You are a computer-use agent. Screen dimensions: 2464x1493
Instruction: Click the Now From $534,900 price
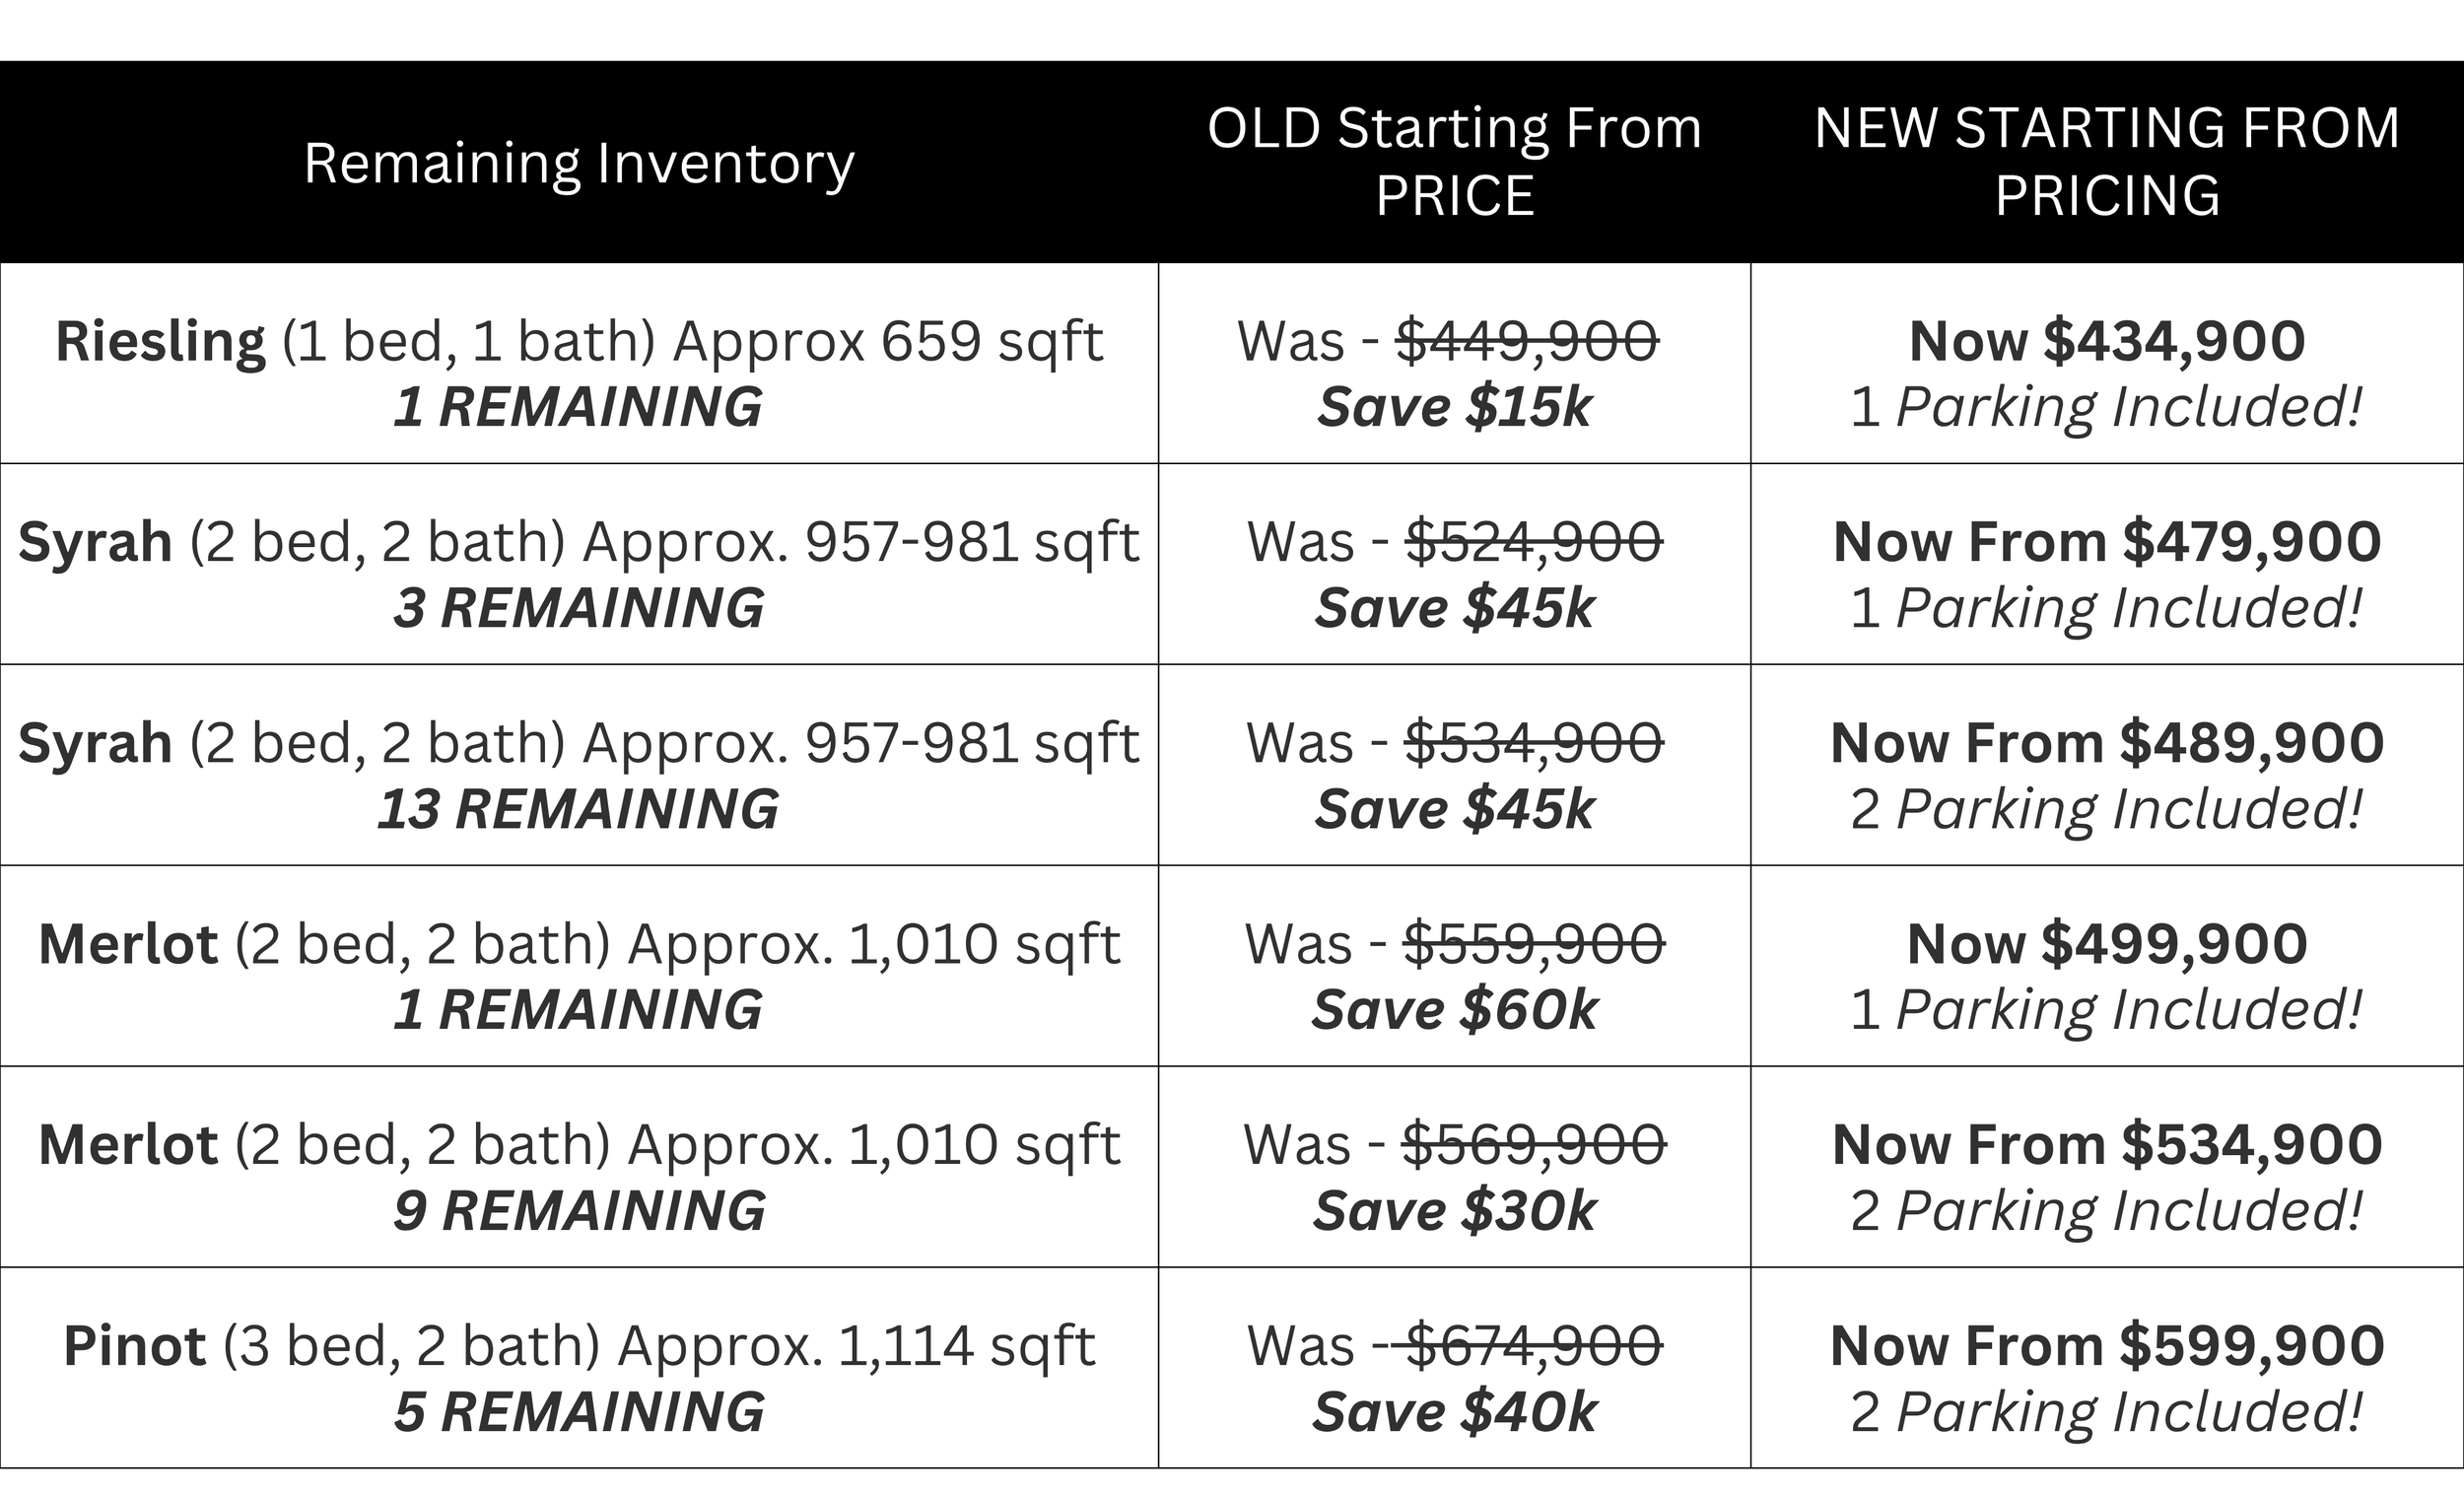click(x=2107, y=1145)
